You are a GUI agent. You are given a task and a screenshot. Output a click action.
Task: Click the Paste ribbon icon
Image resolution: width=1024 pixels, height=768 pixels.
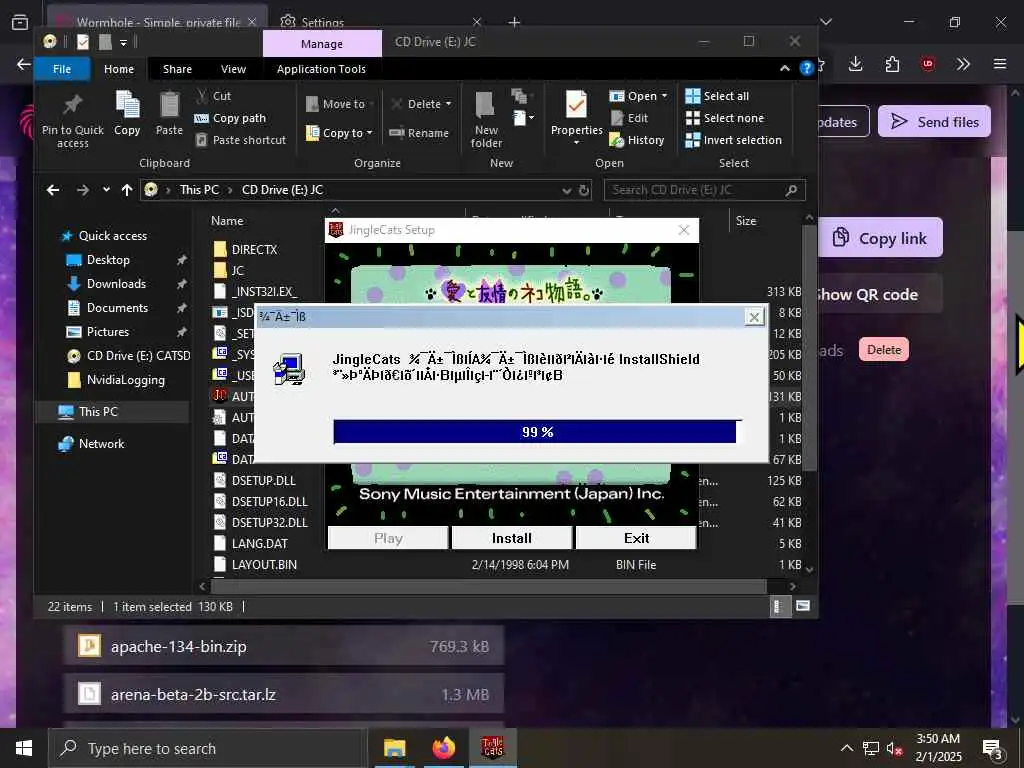point(169,114)
